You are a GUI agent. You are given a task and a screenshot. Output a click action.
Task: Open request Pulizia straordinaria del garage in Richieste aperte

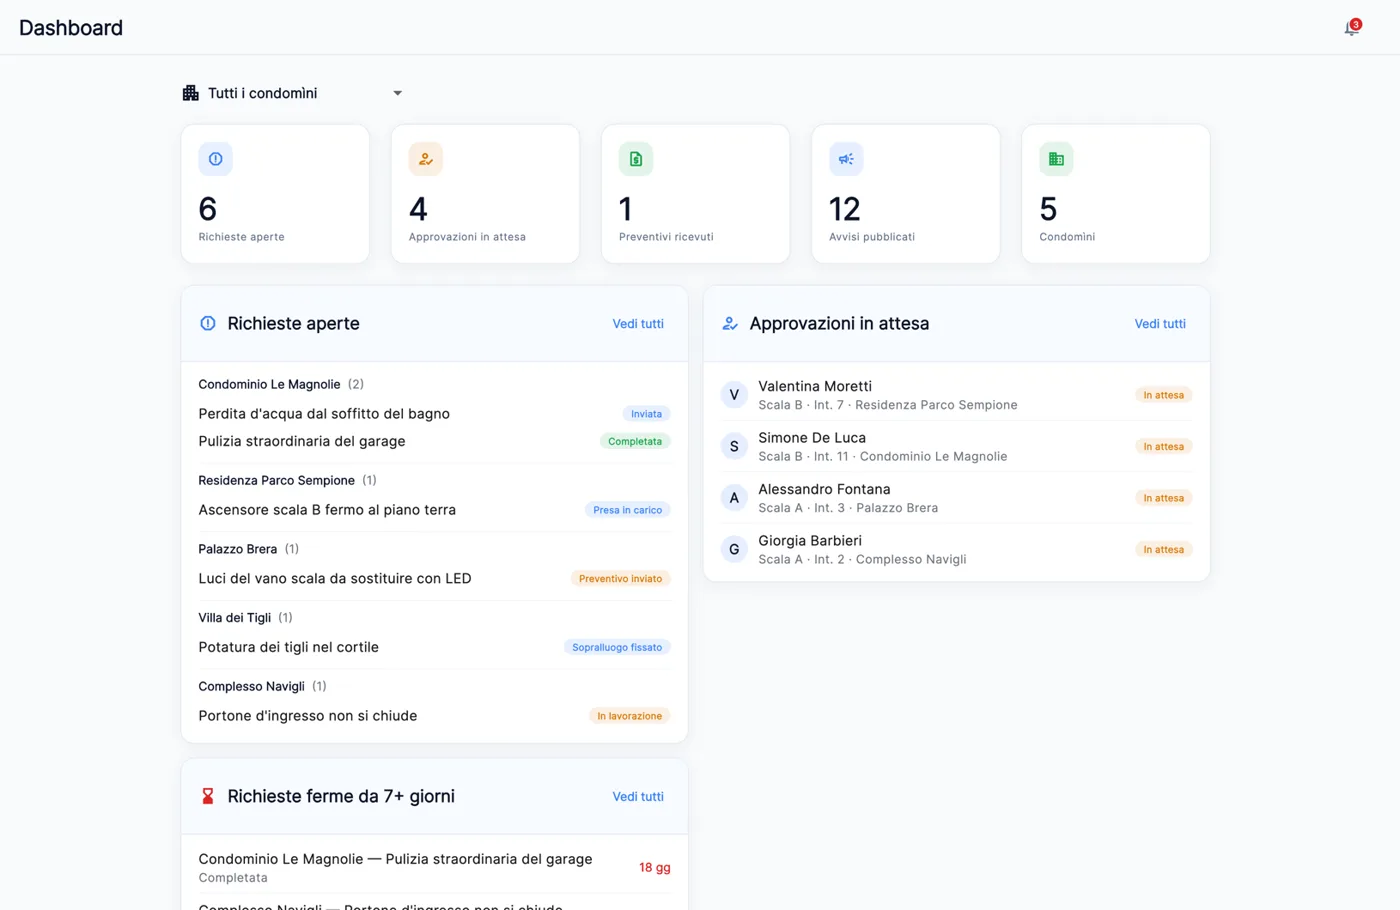434,441
